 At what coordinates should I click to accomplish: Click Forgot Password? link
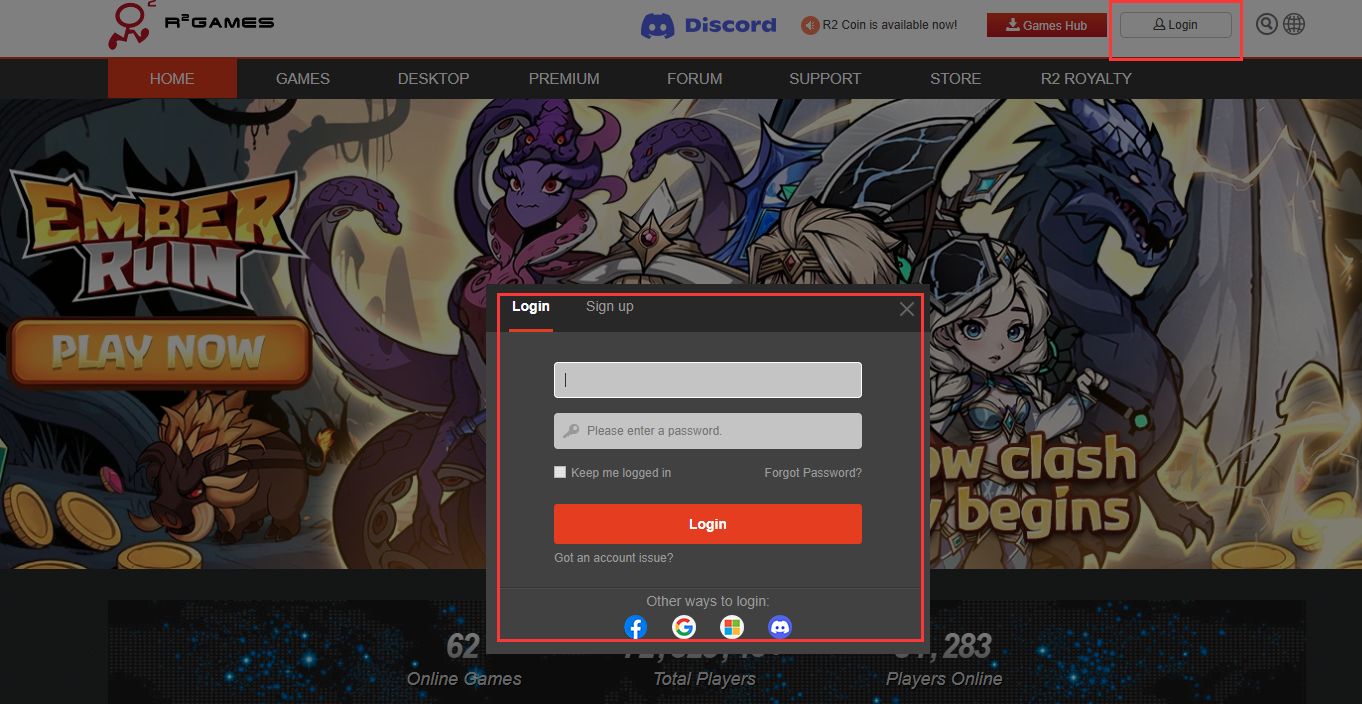tap(812, 473)
